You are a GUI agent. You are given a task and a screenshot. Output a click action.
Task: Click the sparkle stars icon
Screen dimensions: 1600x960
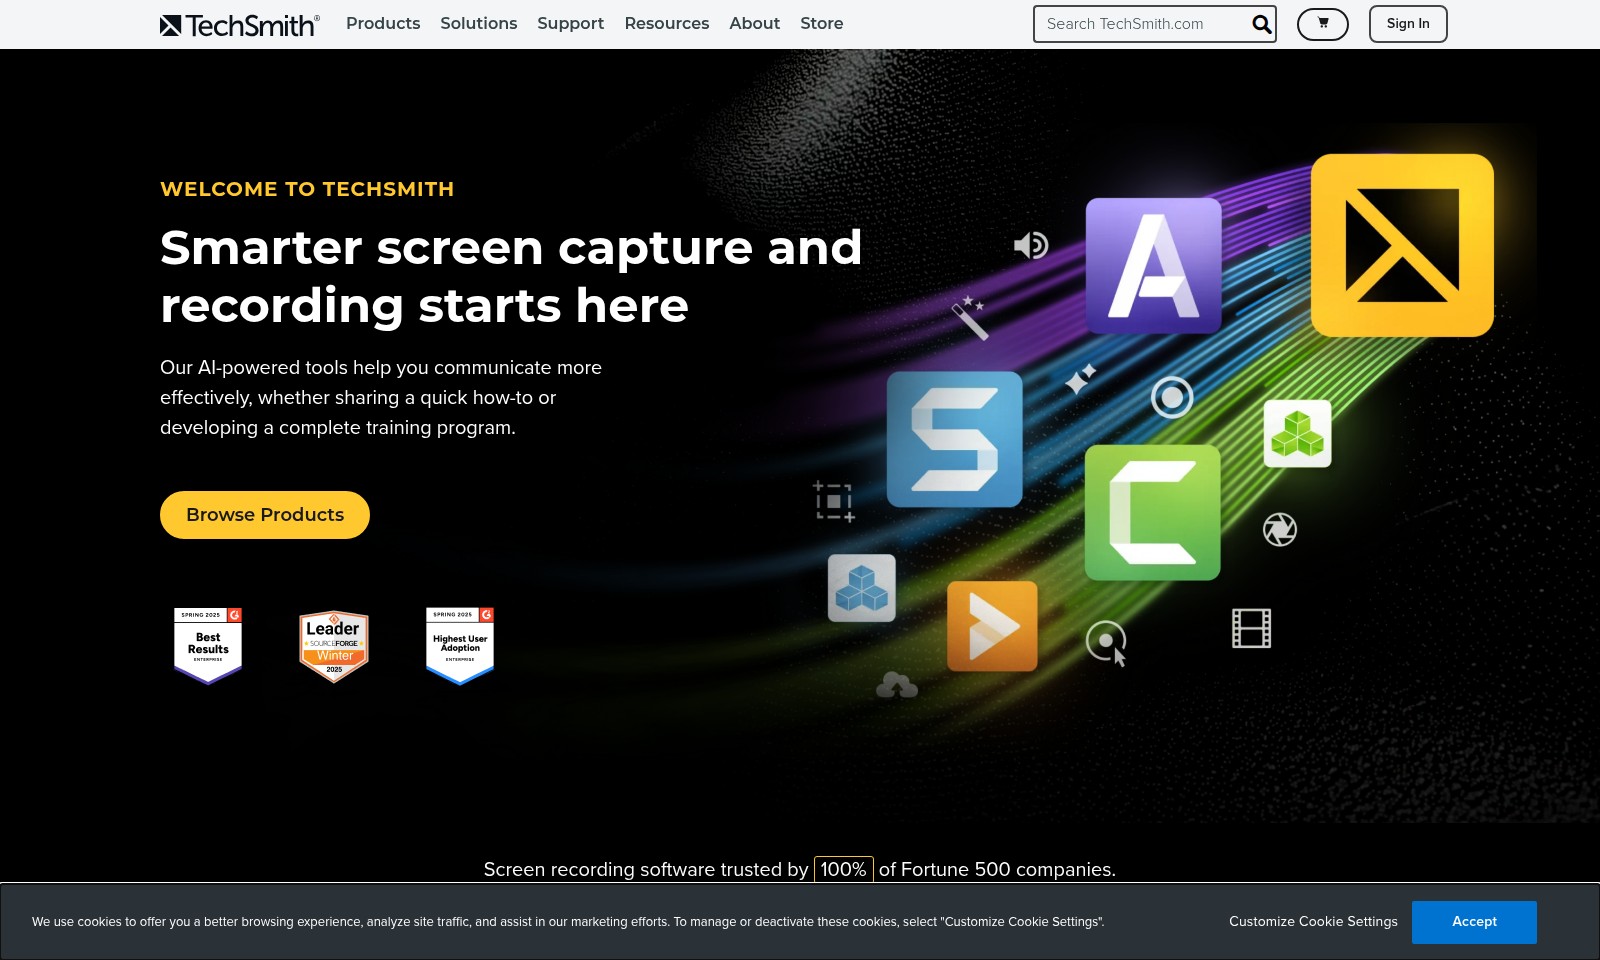click(x=1080, y=379)
